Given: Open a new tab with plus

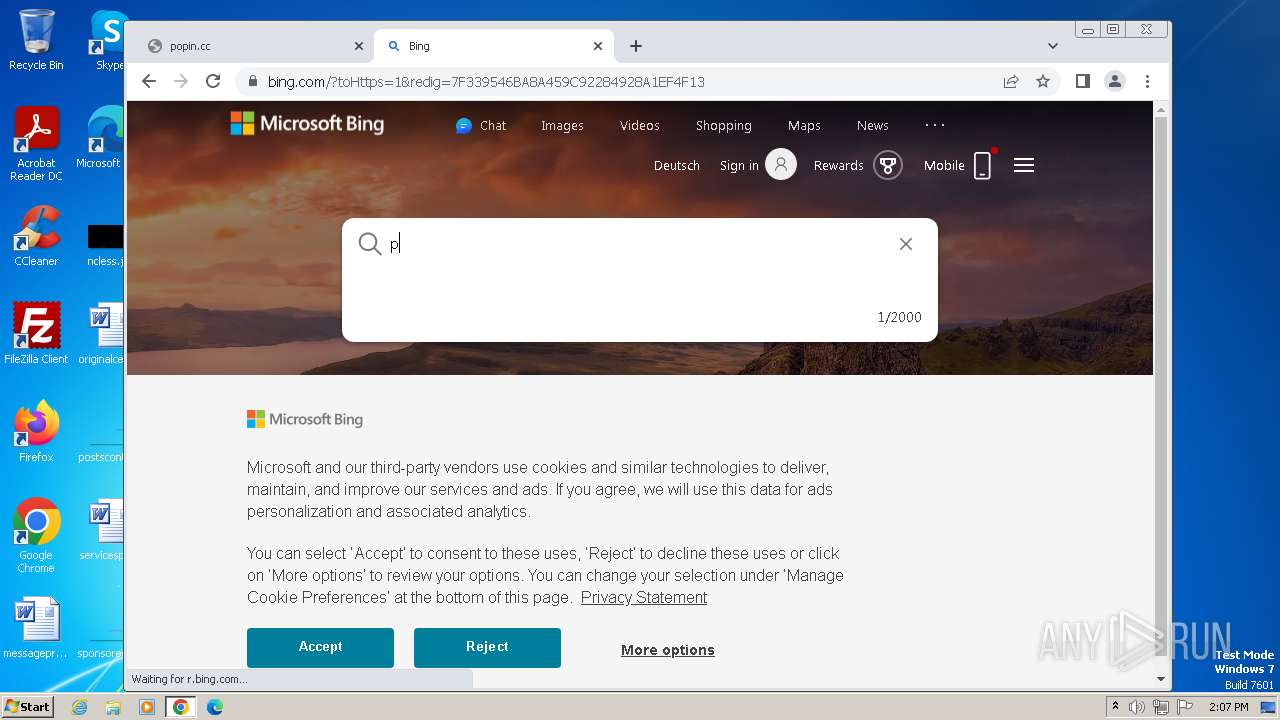Looking at the screenshot, I should [636, 46].
